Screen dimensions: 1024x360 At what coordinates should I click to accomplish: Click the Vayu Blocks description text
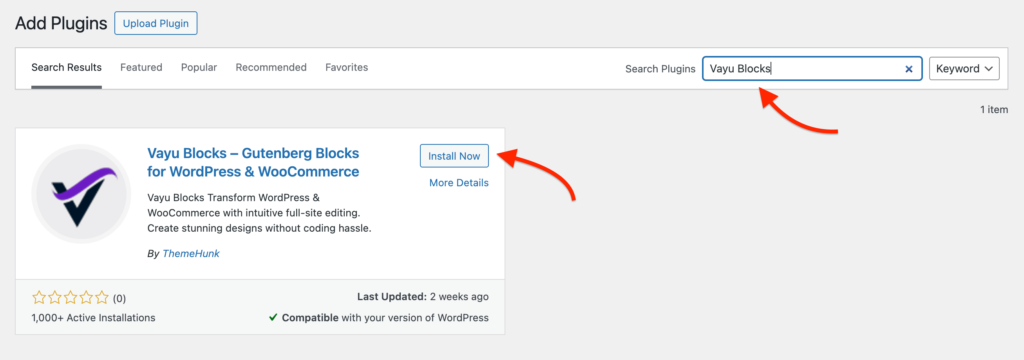pos(259,213)
